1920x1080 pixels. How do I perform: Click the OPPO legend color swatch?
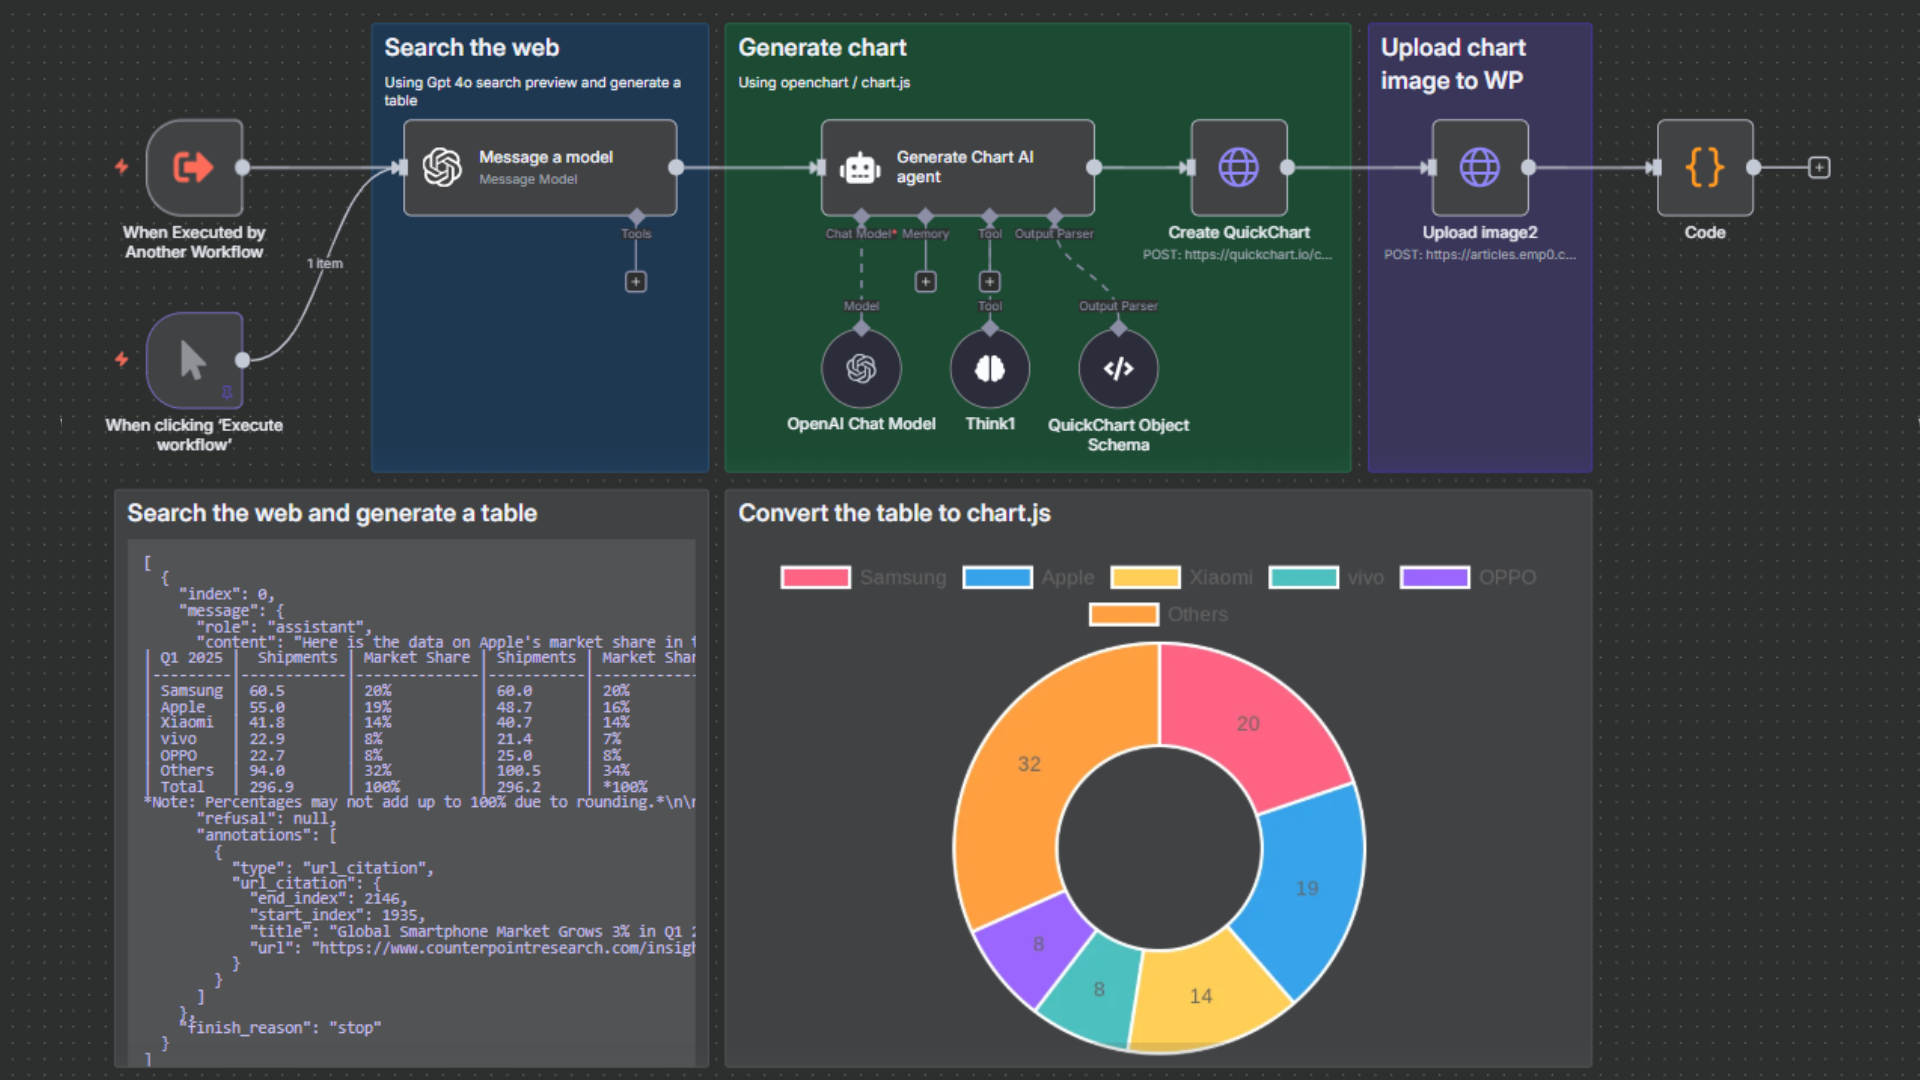tap(1435, 577)
